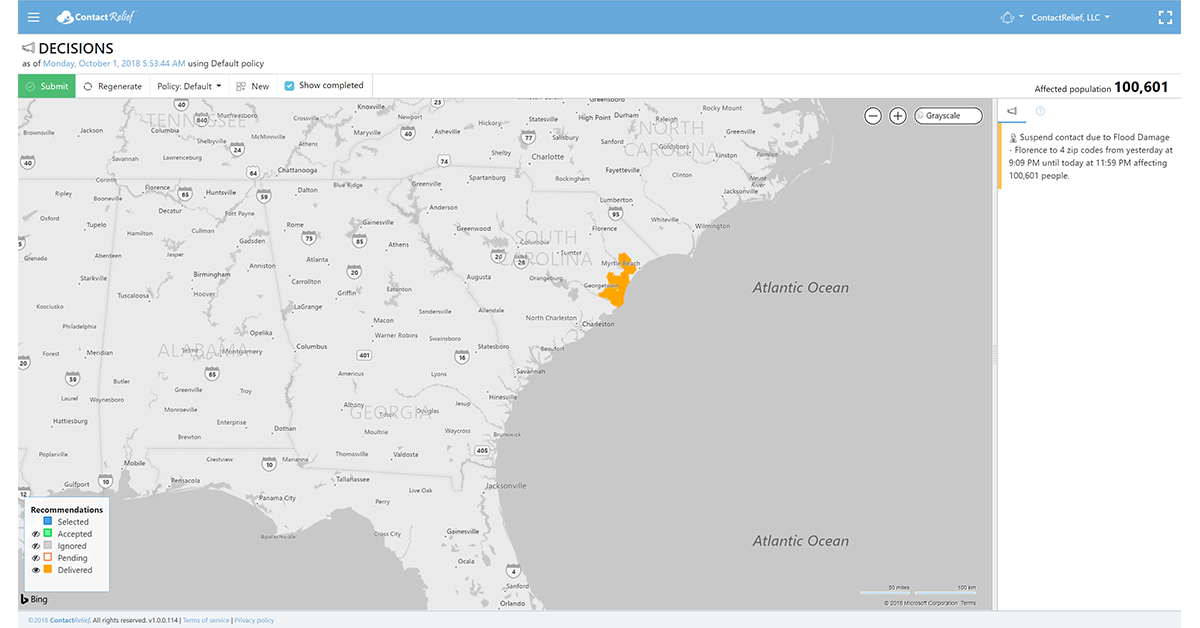Screen dimensions: 1200x628
Task: Select the Flood Damage Florence suspend recommendation
Action: coord(1089,156)
